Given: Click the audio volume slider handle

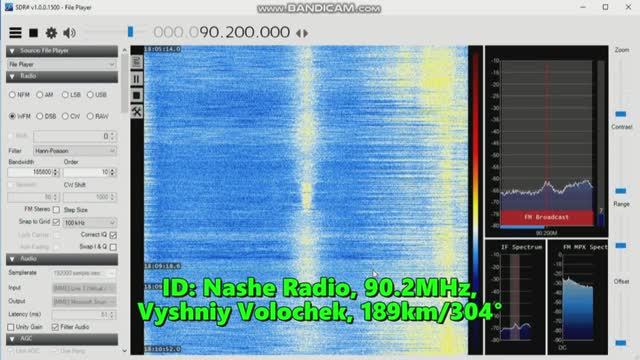Looking at the screenshot, I should 131,31.
